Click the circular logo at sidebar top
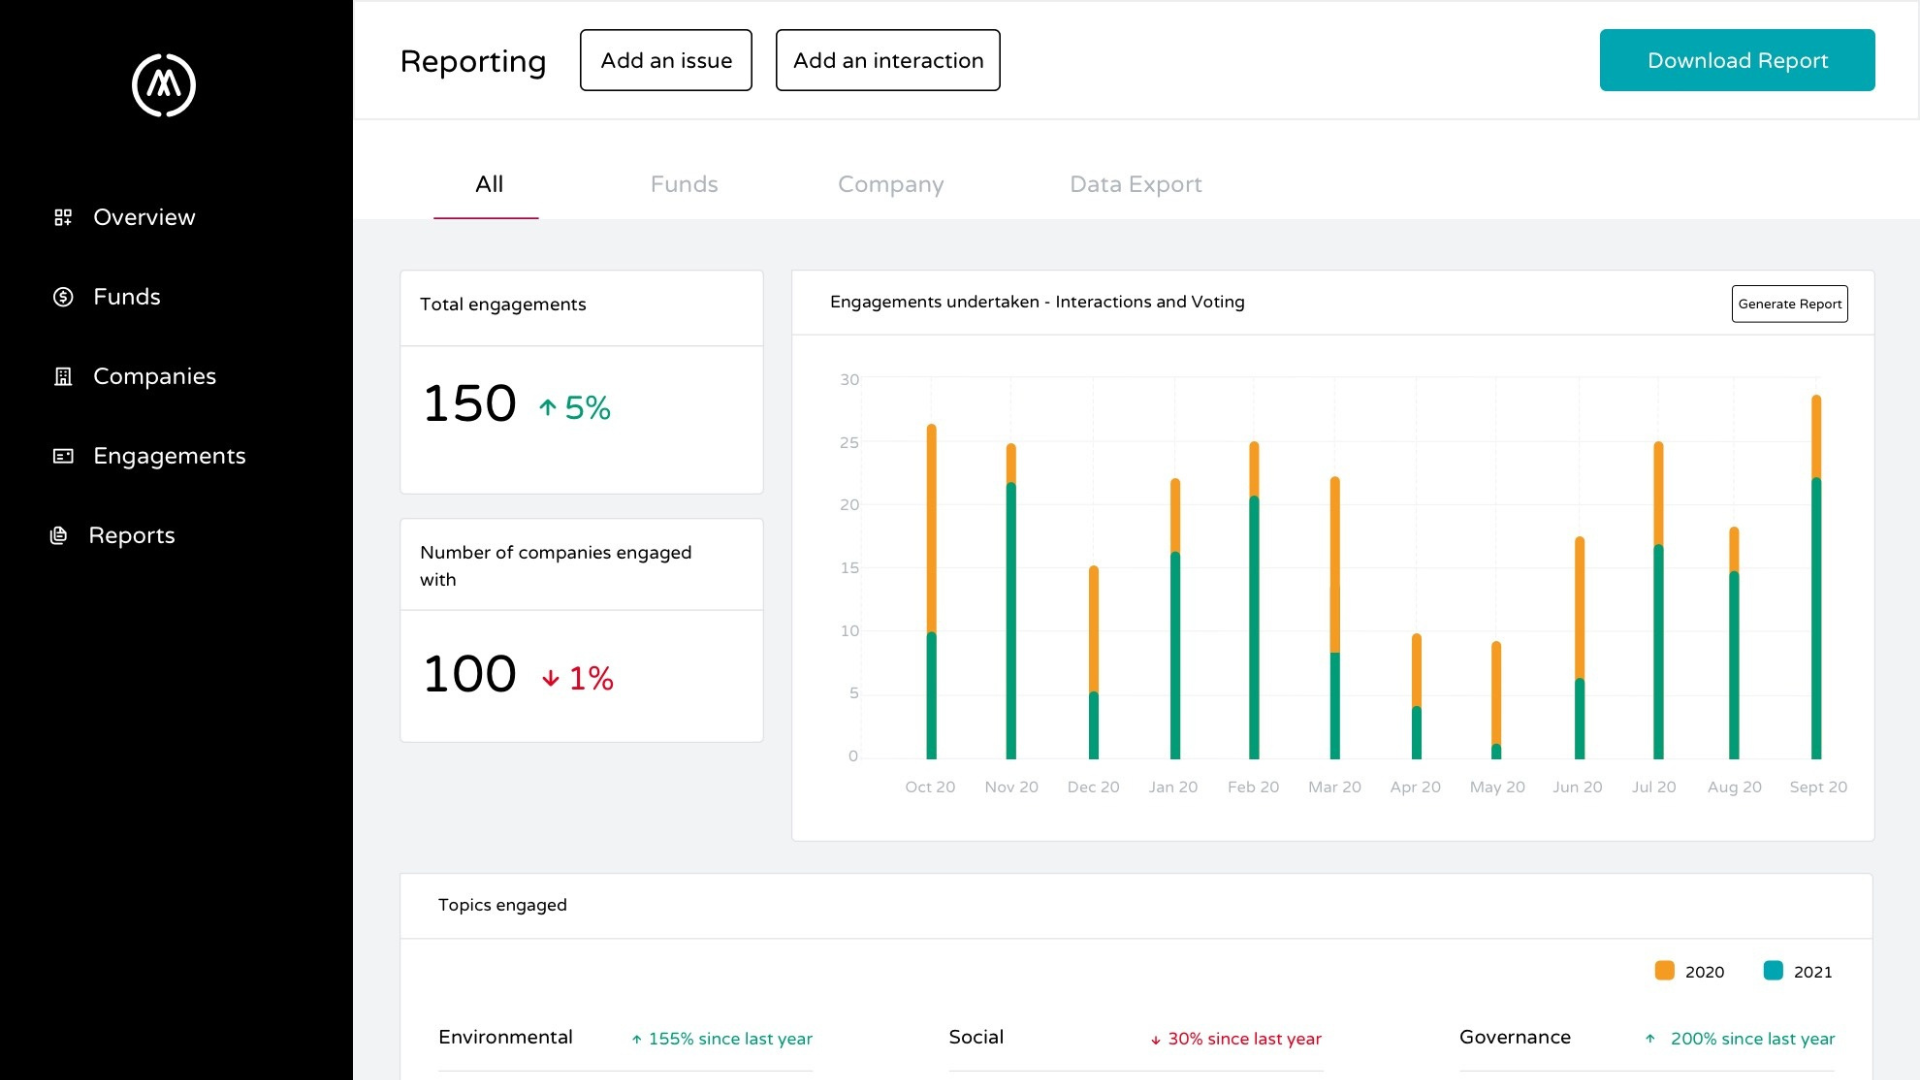The image size is (1920, 1080). pyautogui.click(x=162, y=86)
